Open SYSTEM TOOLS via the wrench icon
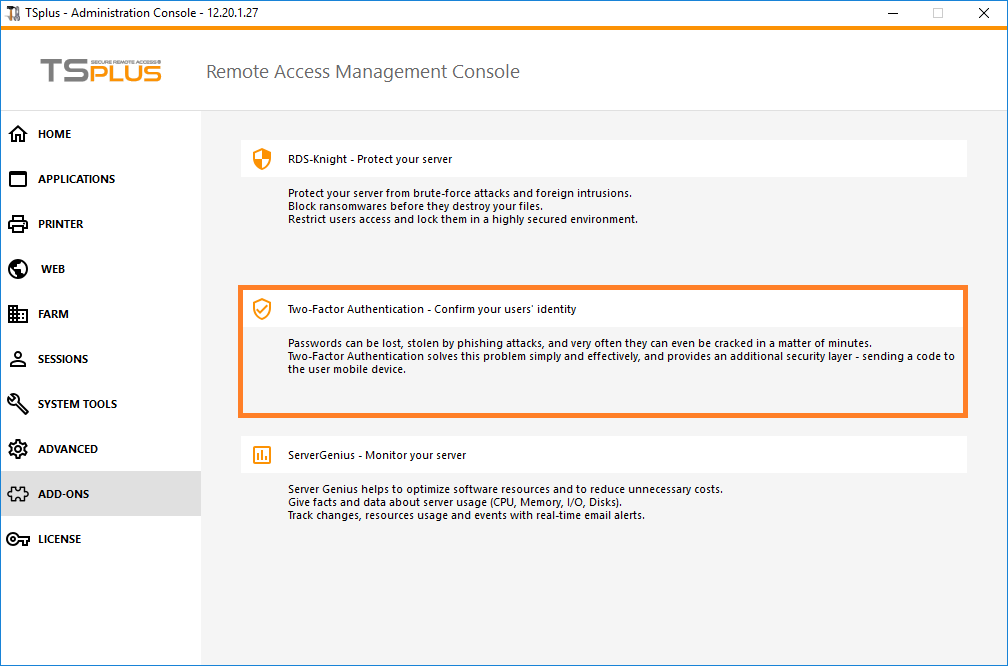The height and width of the screenshot is (666, 1008). coord(18,403)
